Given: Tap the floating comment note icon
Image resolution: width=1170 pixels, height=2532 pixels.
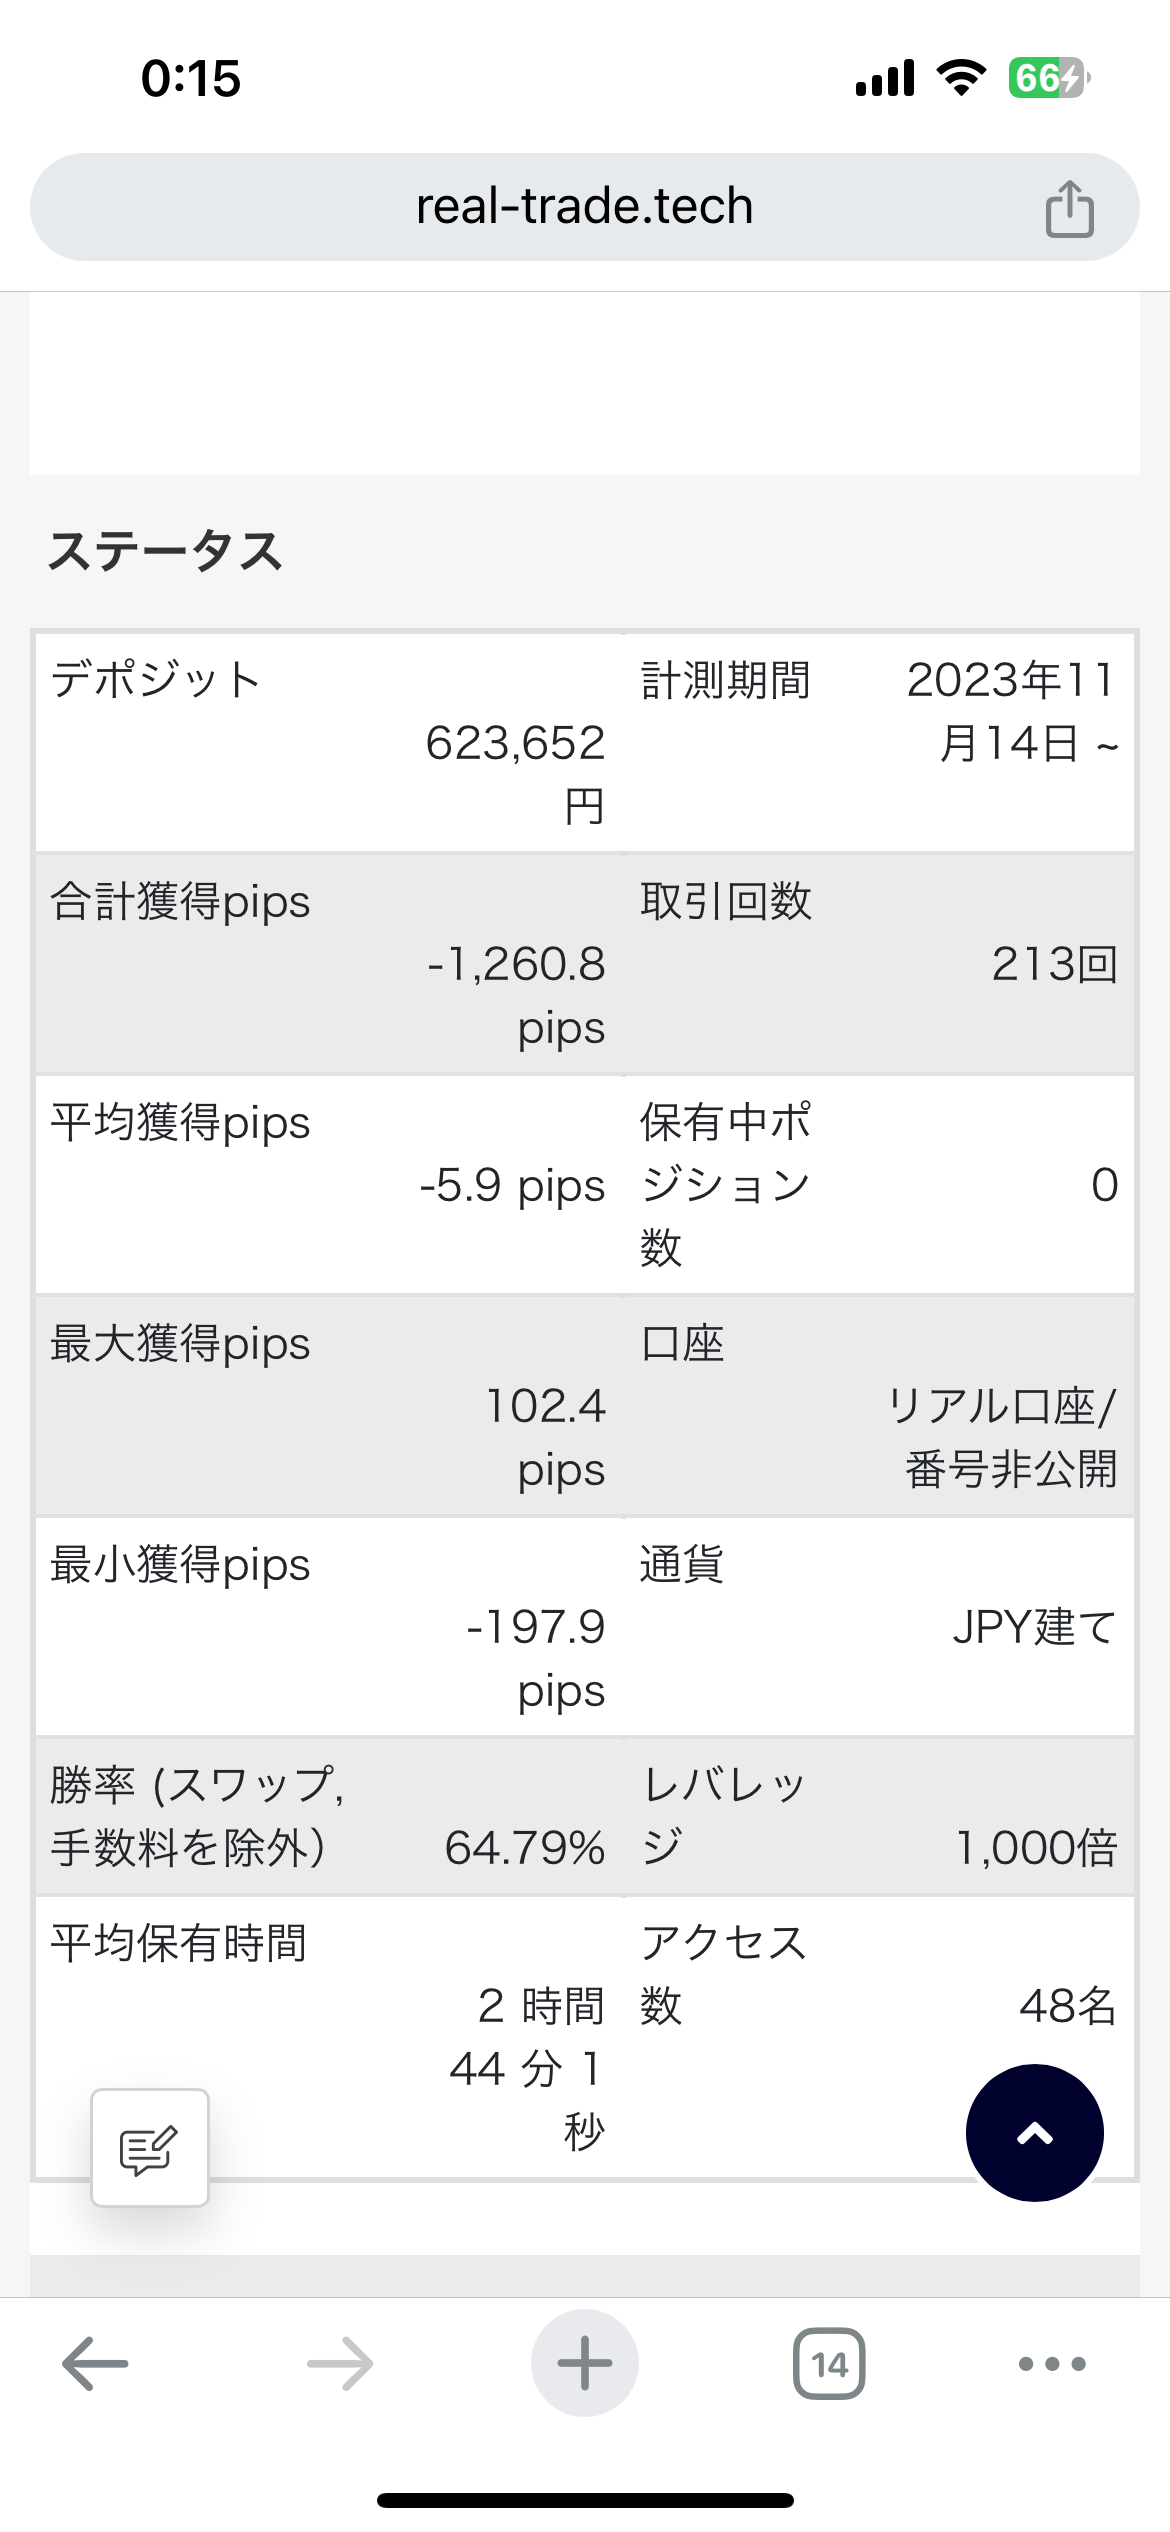Looking at the screenshot, I should coord(150,2148).
